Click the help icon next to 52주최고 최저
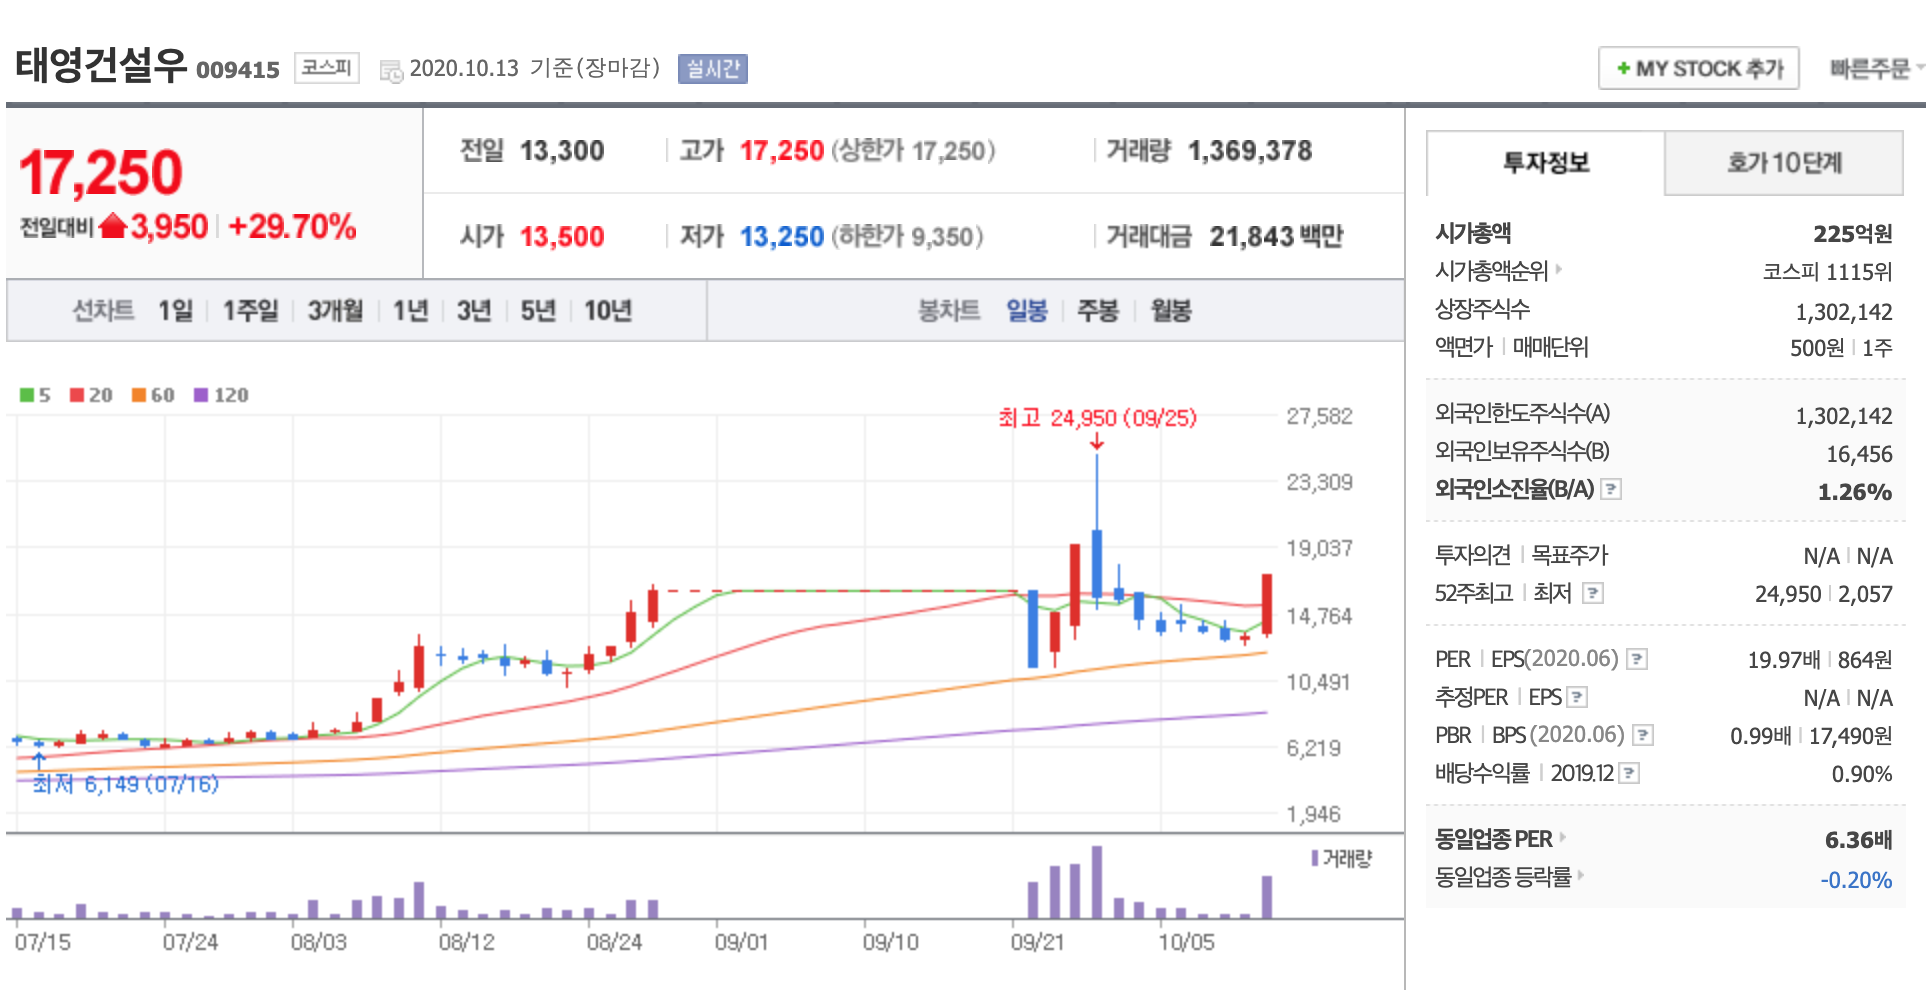The height and width of the screenshot is (990, 1930). click(x=1593, y=593)
